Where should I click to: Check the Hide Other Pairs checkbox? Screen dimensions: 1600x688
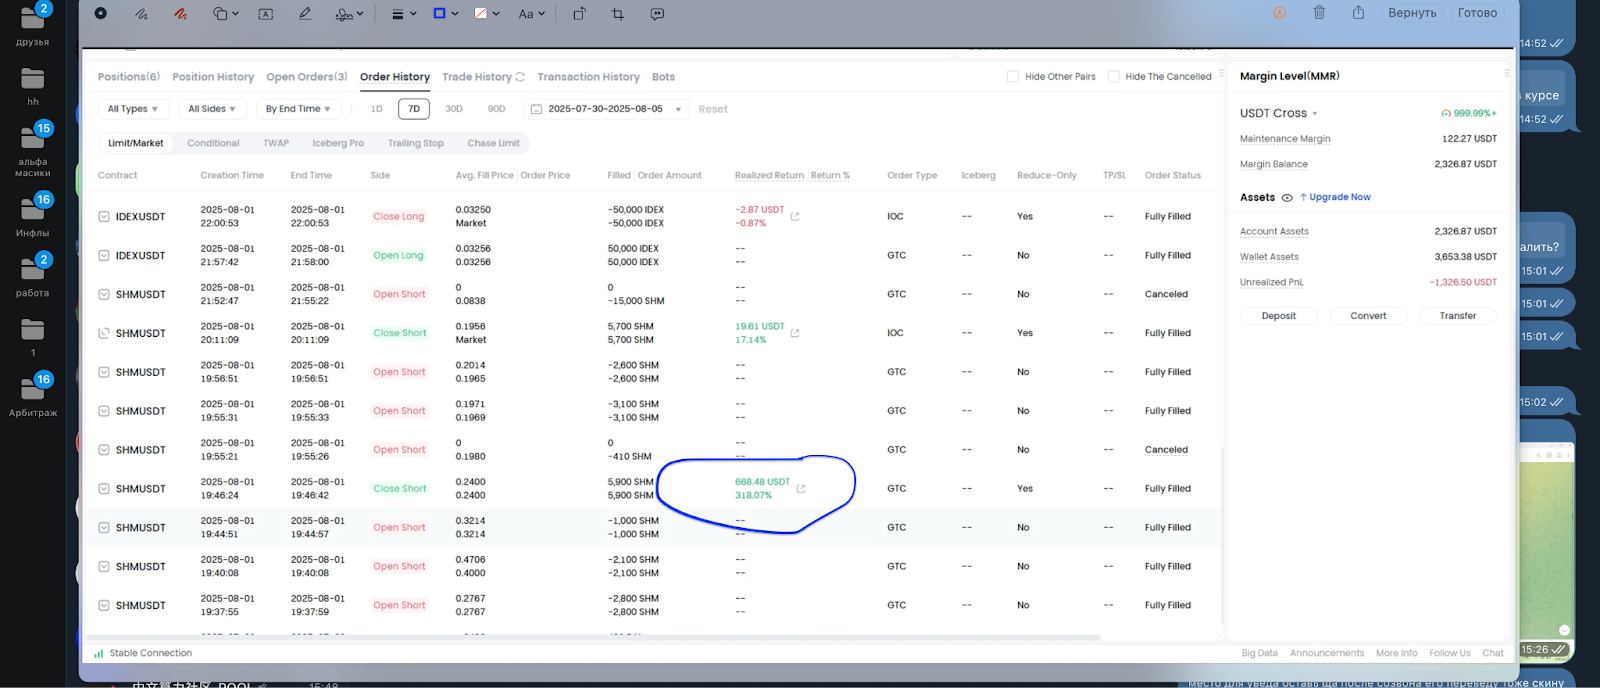pyautogui.click(x=1013, y=77)
